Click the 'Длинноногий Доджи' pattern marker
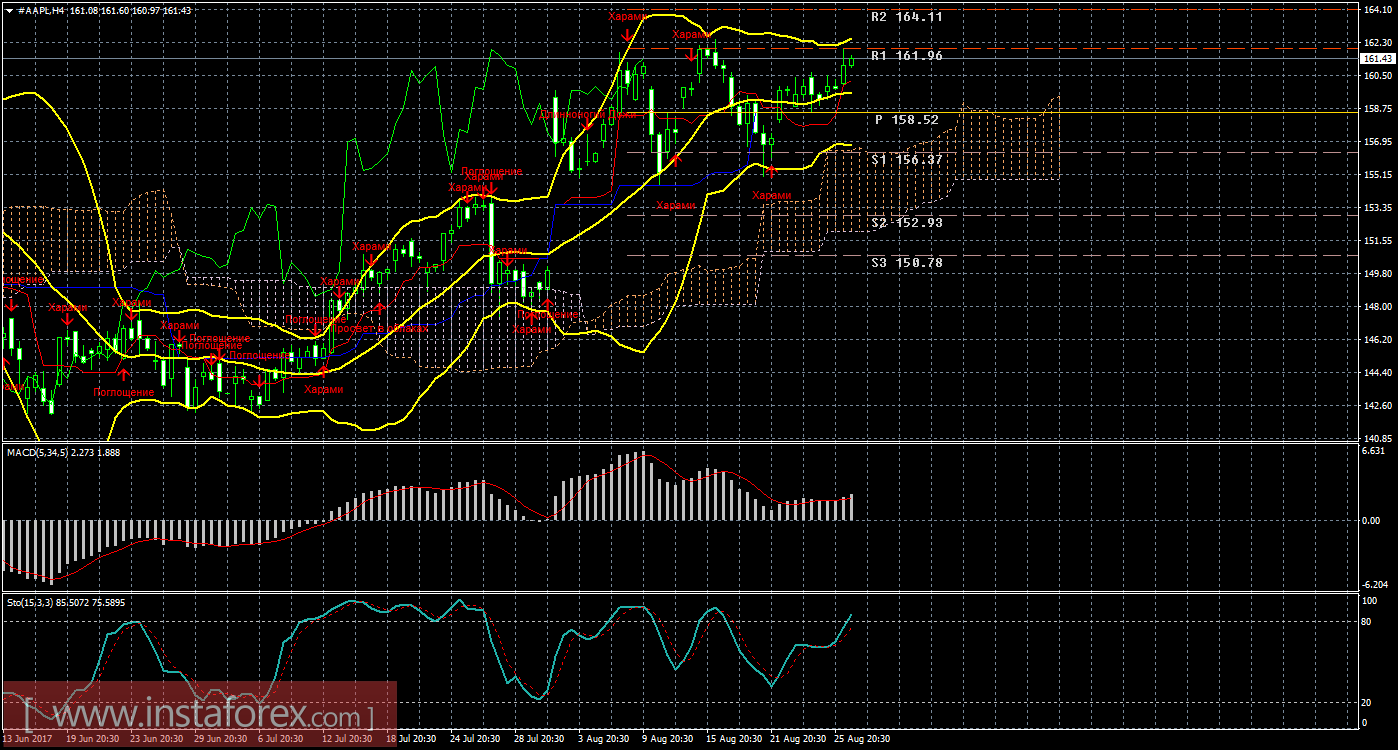The image size is (1398, 750). [588, 114]
